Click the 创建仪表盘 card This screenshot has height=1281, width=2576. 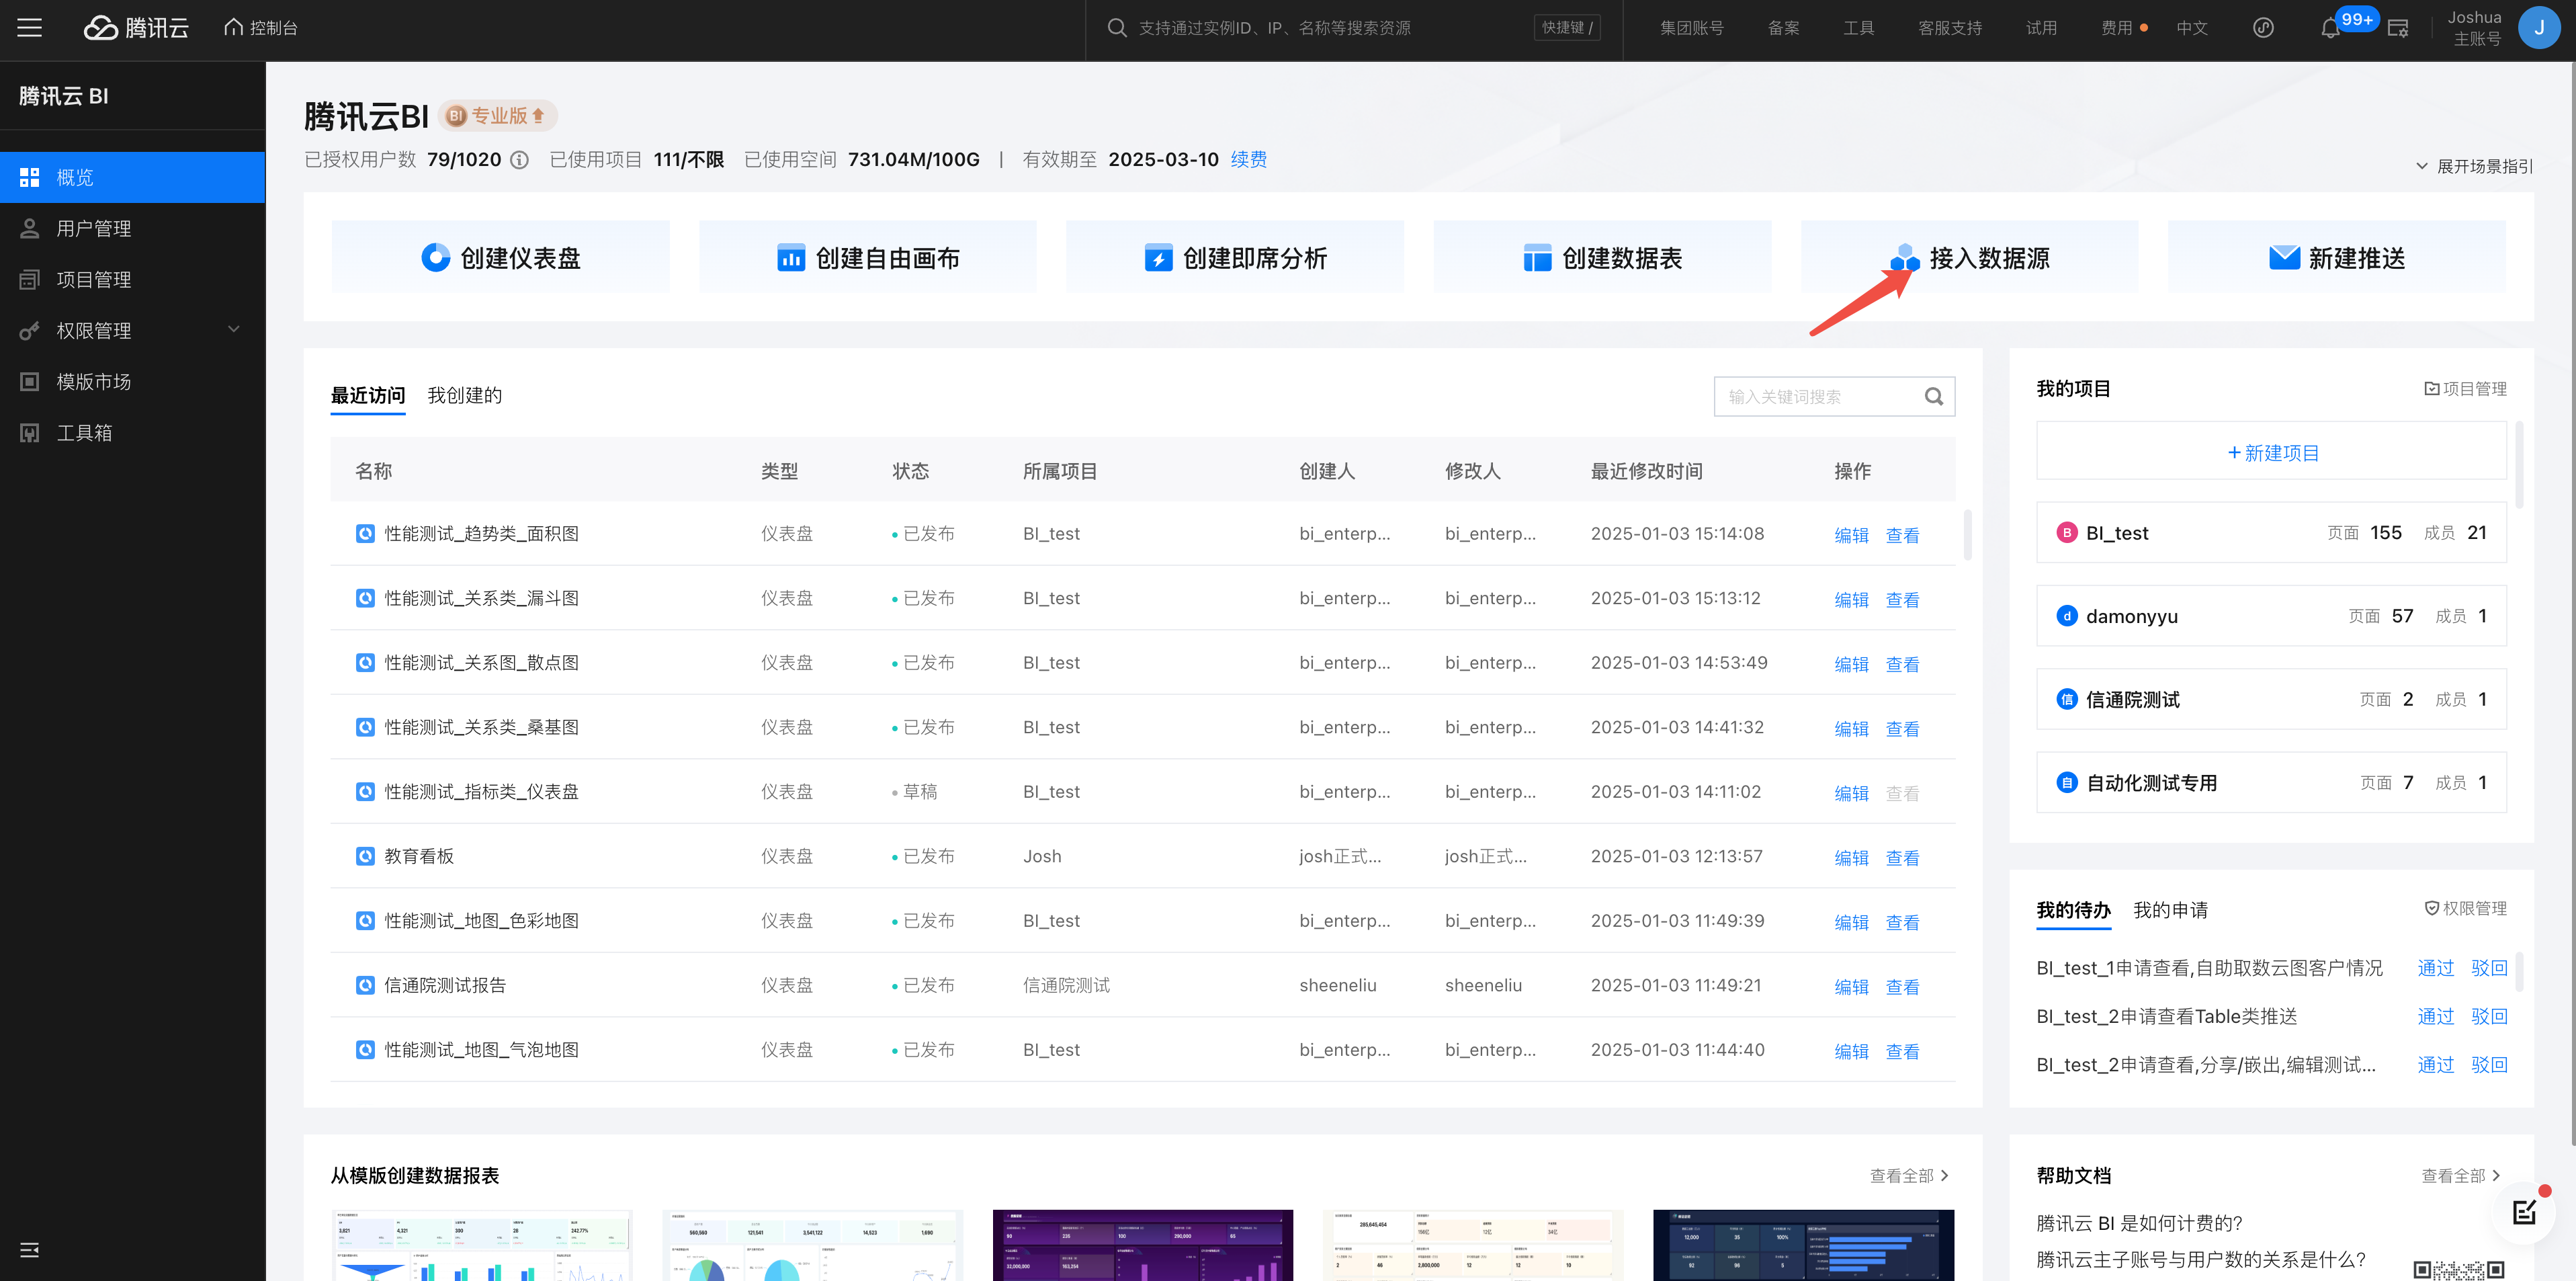(x=500, y=258)
